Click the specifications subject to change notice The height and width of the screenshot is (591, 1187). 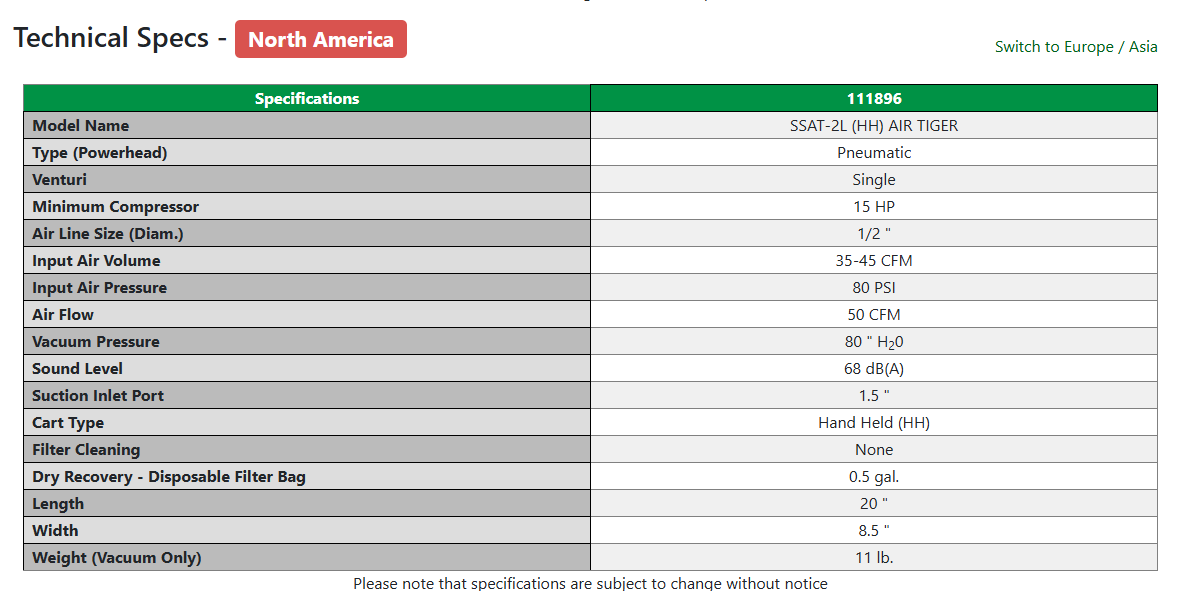pos(590,583)
